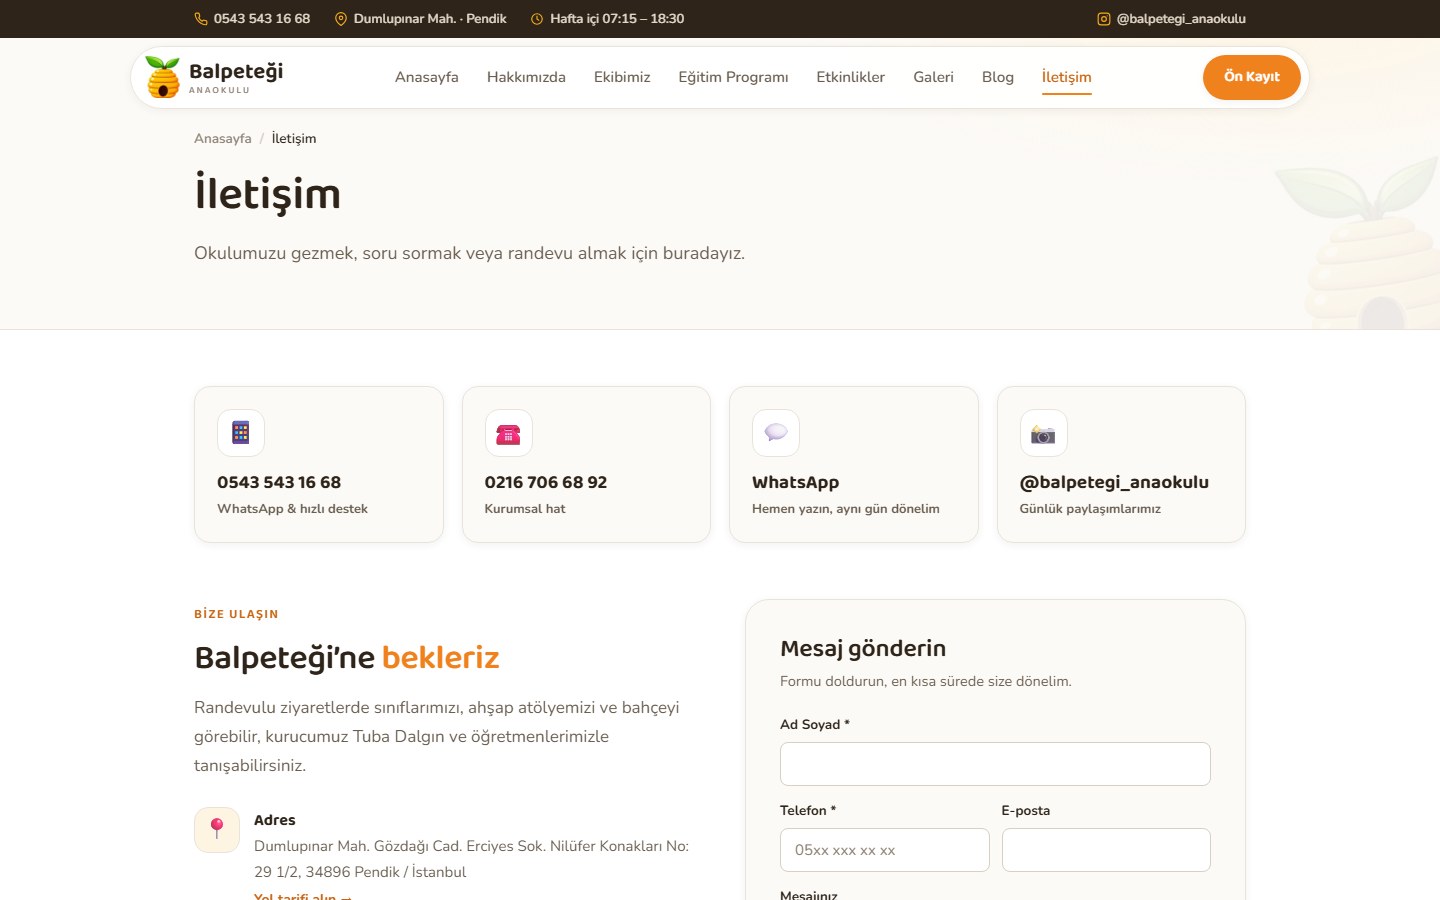The height and width of the screenshot is (900, 1440).
Task: Click the current İletişim breadcrumb text
Action: point(294,139)
